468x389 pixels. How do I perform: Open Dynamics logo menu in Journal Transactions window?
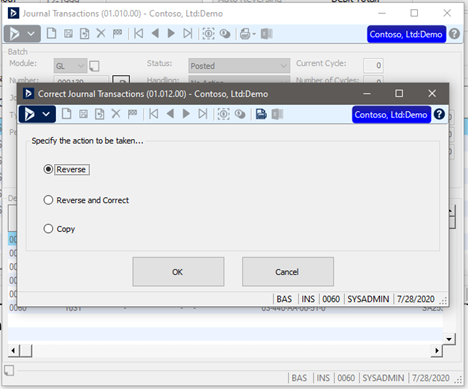(x=22, y=34)
